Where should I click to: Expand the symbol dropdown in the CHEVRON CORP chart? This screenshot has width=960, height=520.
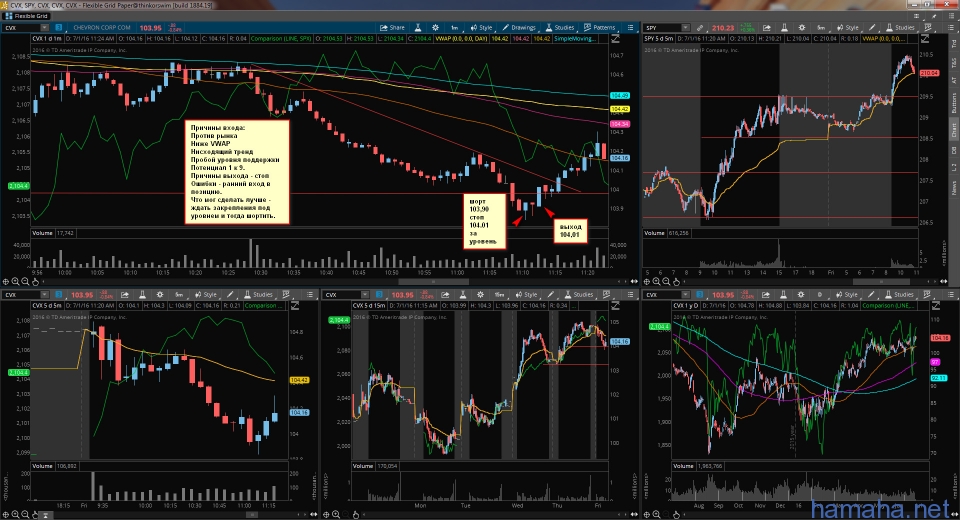[x=44, y=28]
